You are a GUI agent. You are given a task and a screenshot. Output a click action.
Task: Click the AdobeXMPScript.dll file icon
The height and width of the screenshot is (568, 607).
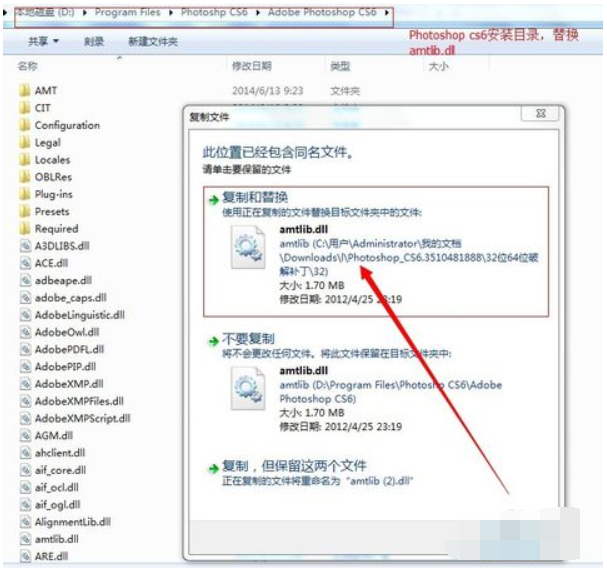click(x=26, y=419)
